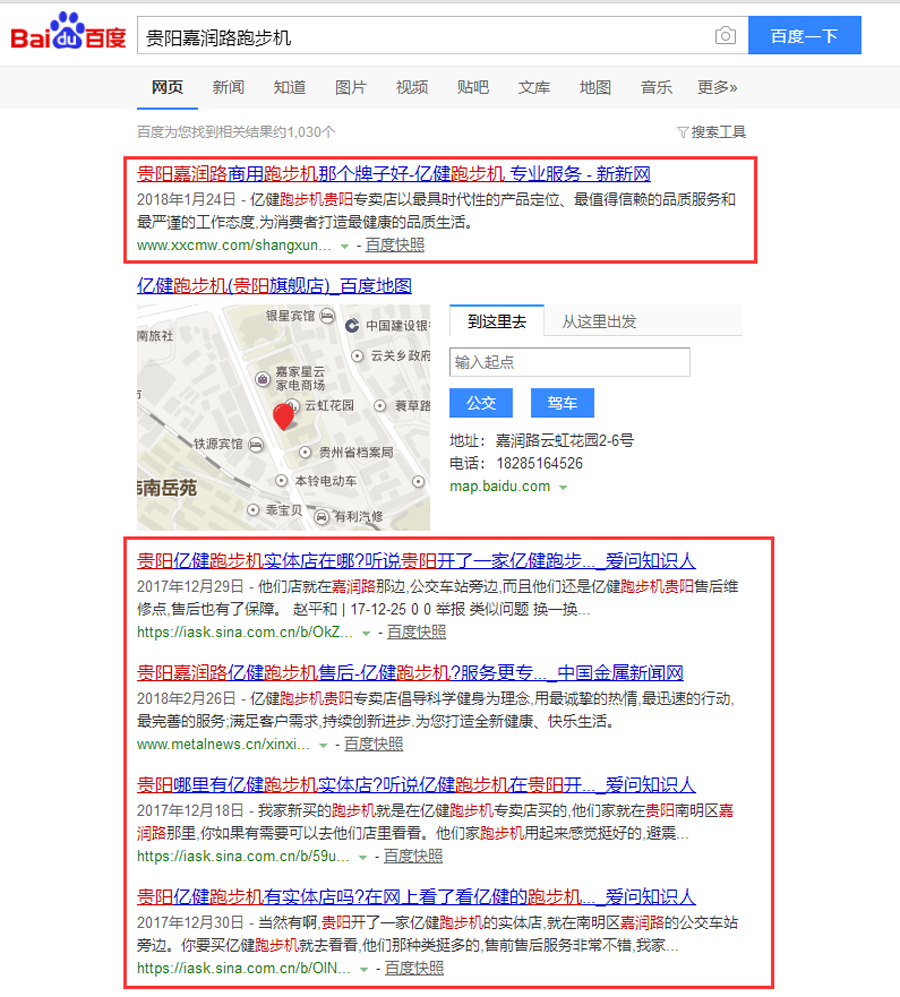Click the https://iask.sina.com.cn/b/OkZ URL
This screenshot has height=997, width=900.
pos(245,632)
